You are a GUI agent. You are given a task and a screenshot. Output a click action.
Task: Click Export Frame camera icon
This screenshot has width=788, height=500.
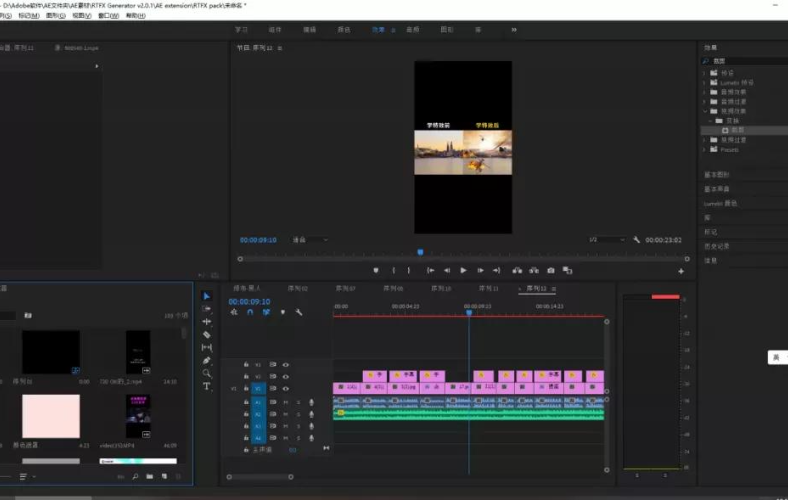[551, 270]
